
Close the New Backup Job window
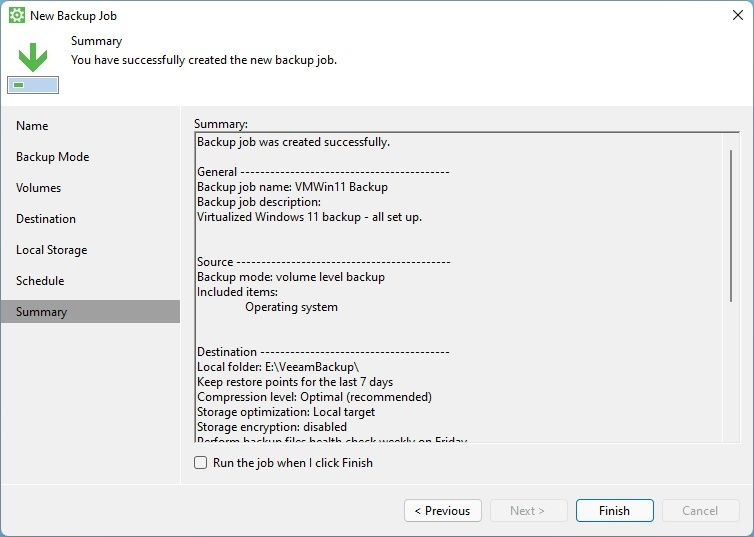tap(738, 15)
